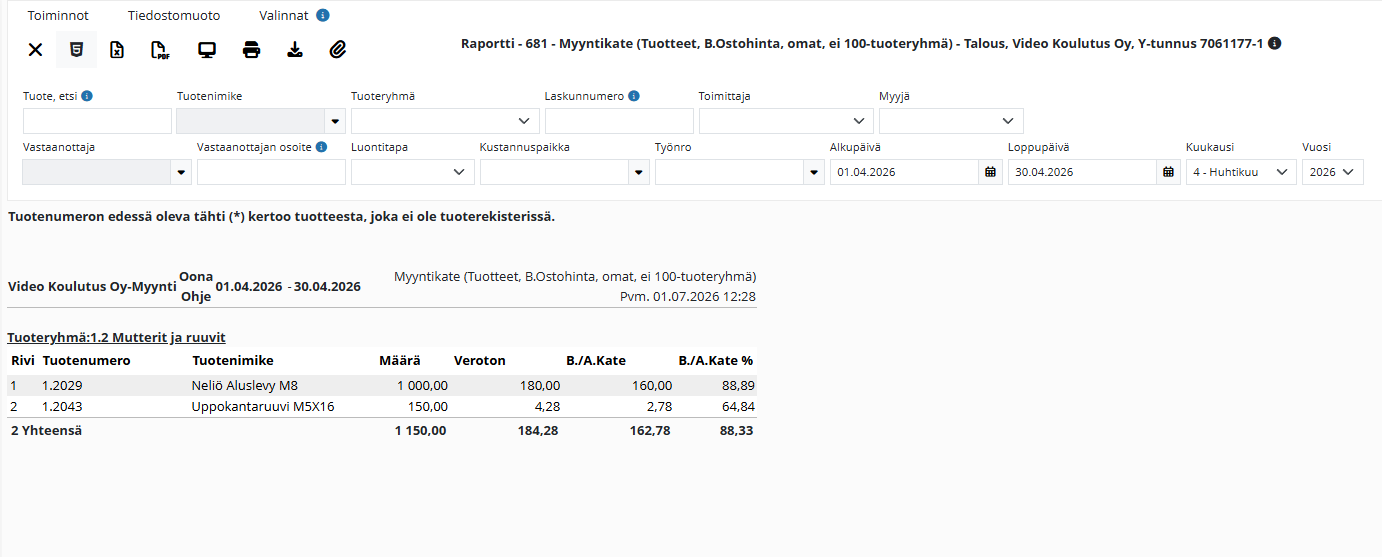1382x557 pixels.
Task: Click the margin percent 88,89
Action: click(736, 385)
